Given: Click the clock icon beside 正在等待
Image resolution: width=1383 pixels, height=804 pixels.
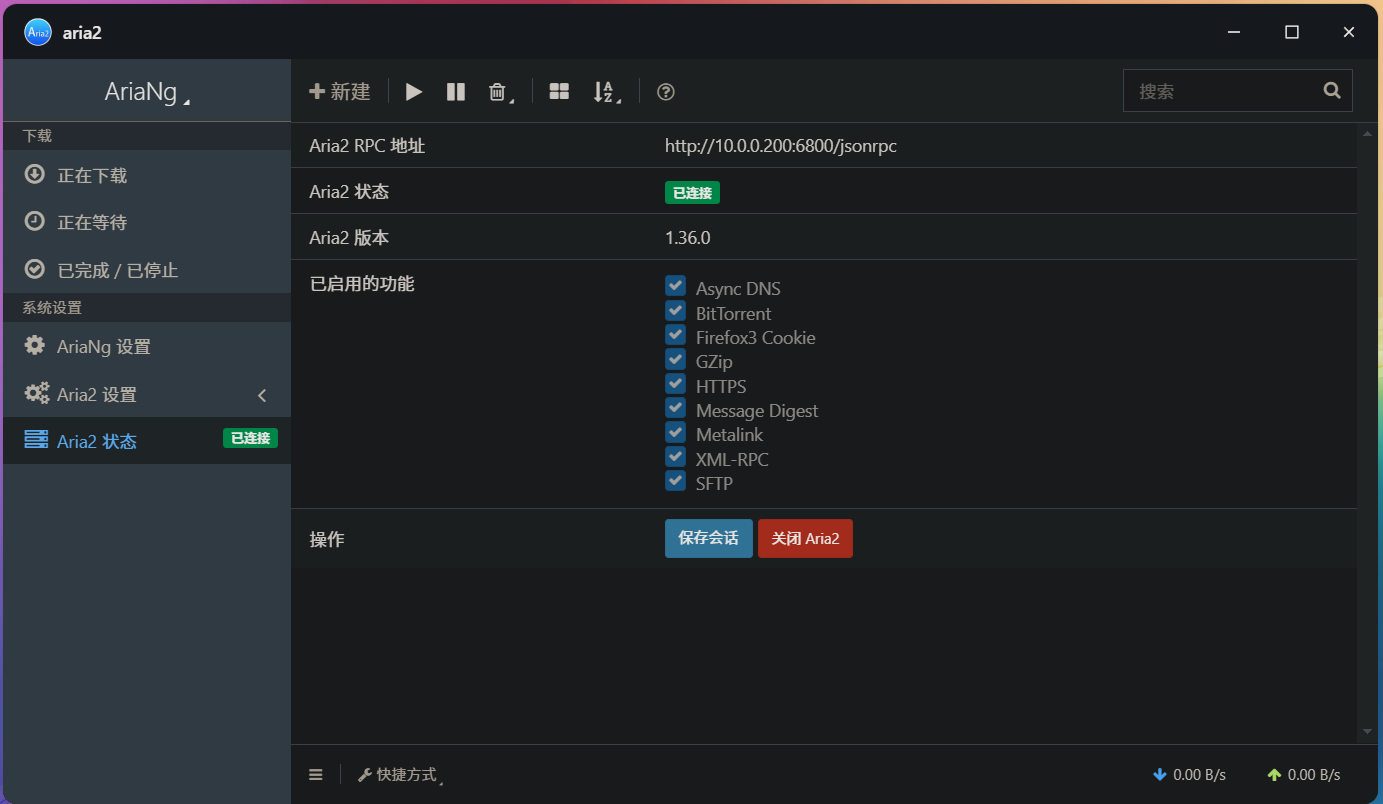Looking at the screenshot, I should tap(35, 221).
